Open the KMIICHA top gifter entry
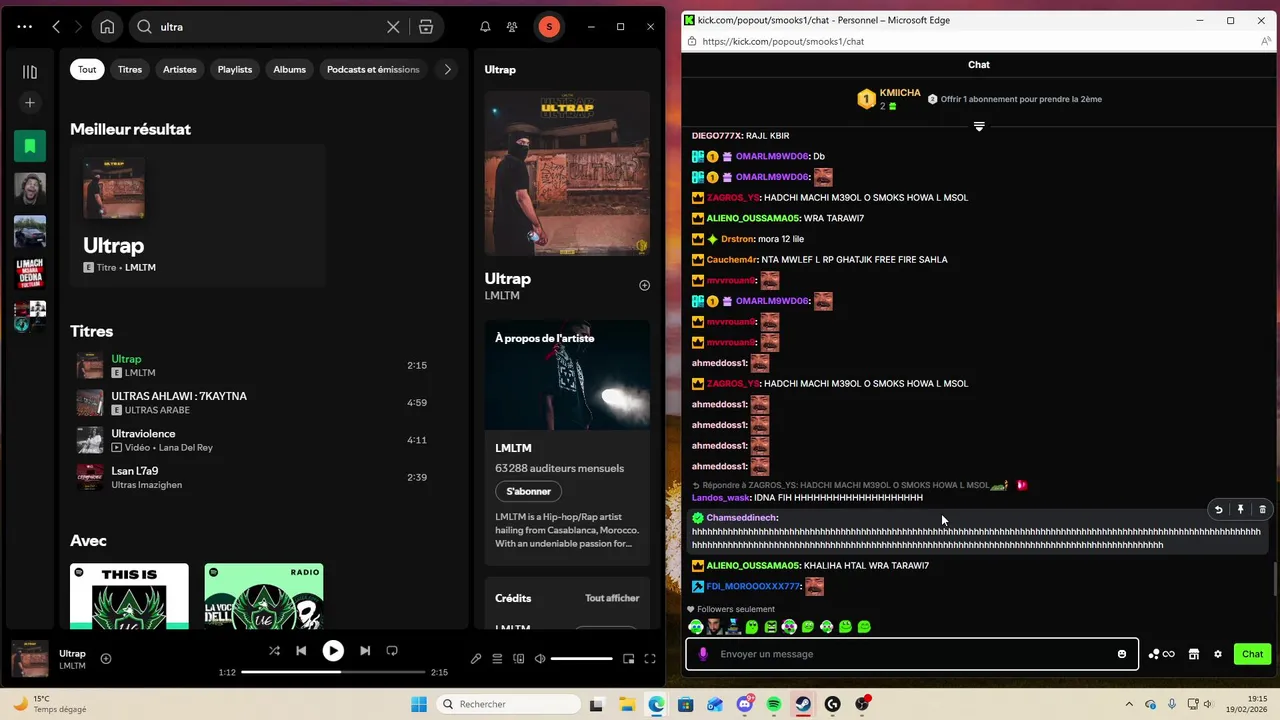Screen dimensions: 1280x720 coord(890,99)
